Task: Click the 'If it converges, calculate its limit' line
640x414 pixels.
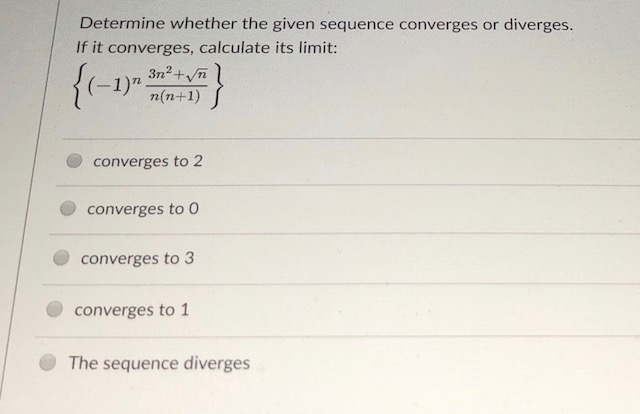Action: click(207, 48)
